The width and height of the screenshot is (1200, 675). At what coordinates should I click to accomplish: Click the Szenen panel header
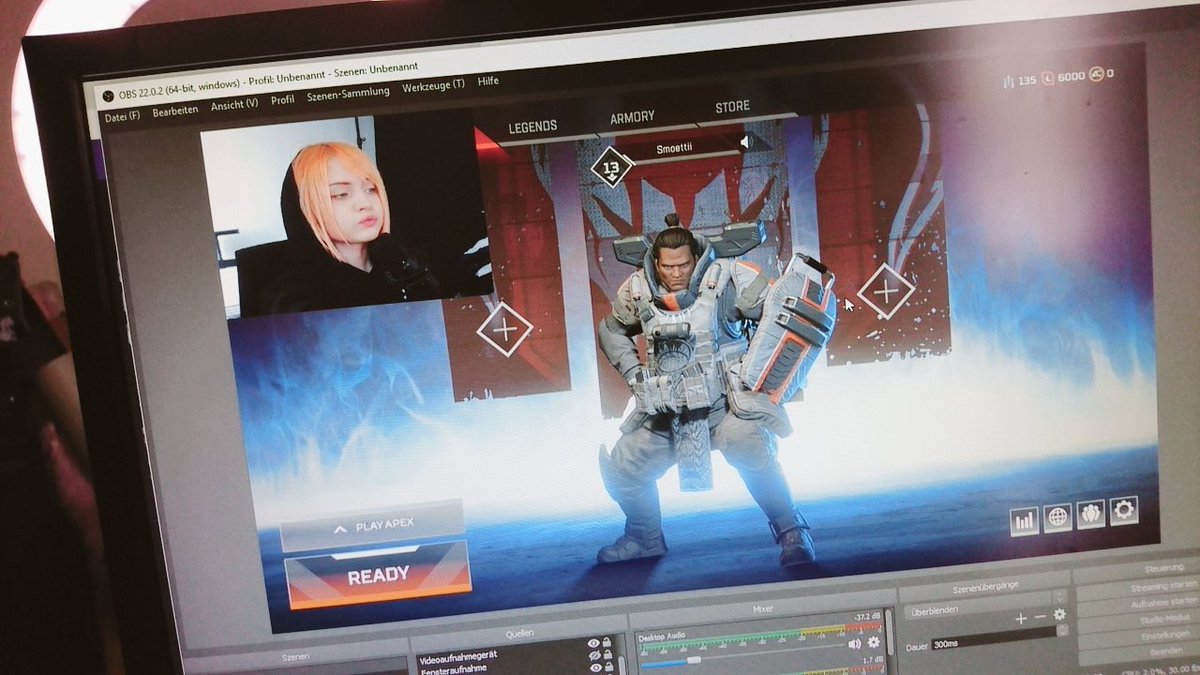point(296,656)
